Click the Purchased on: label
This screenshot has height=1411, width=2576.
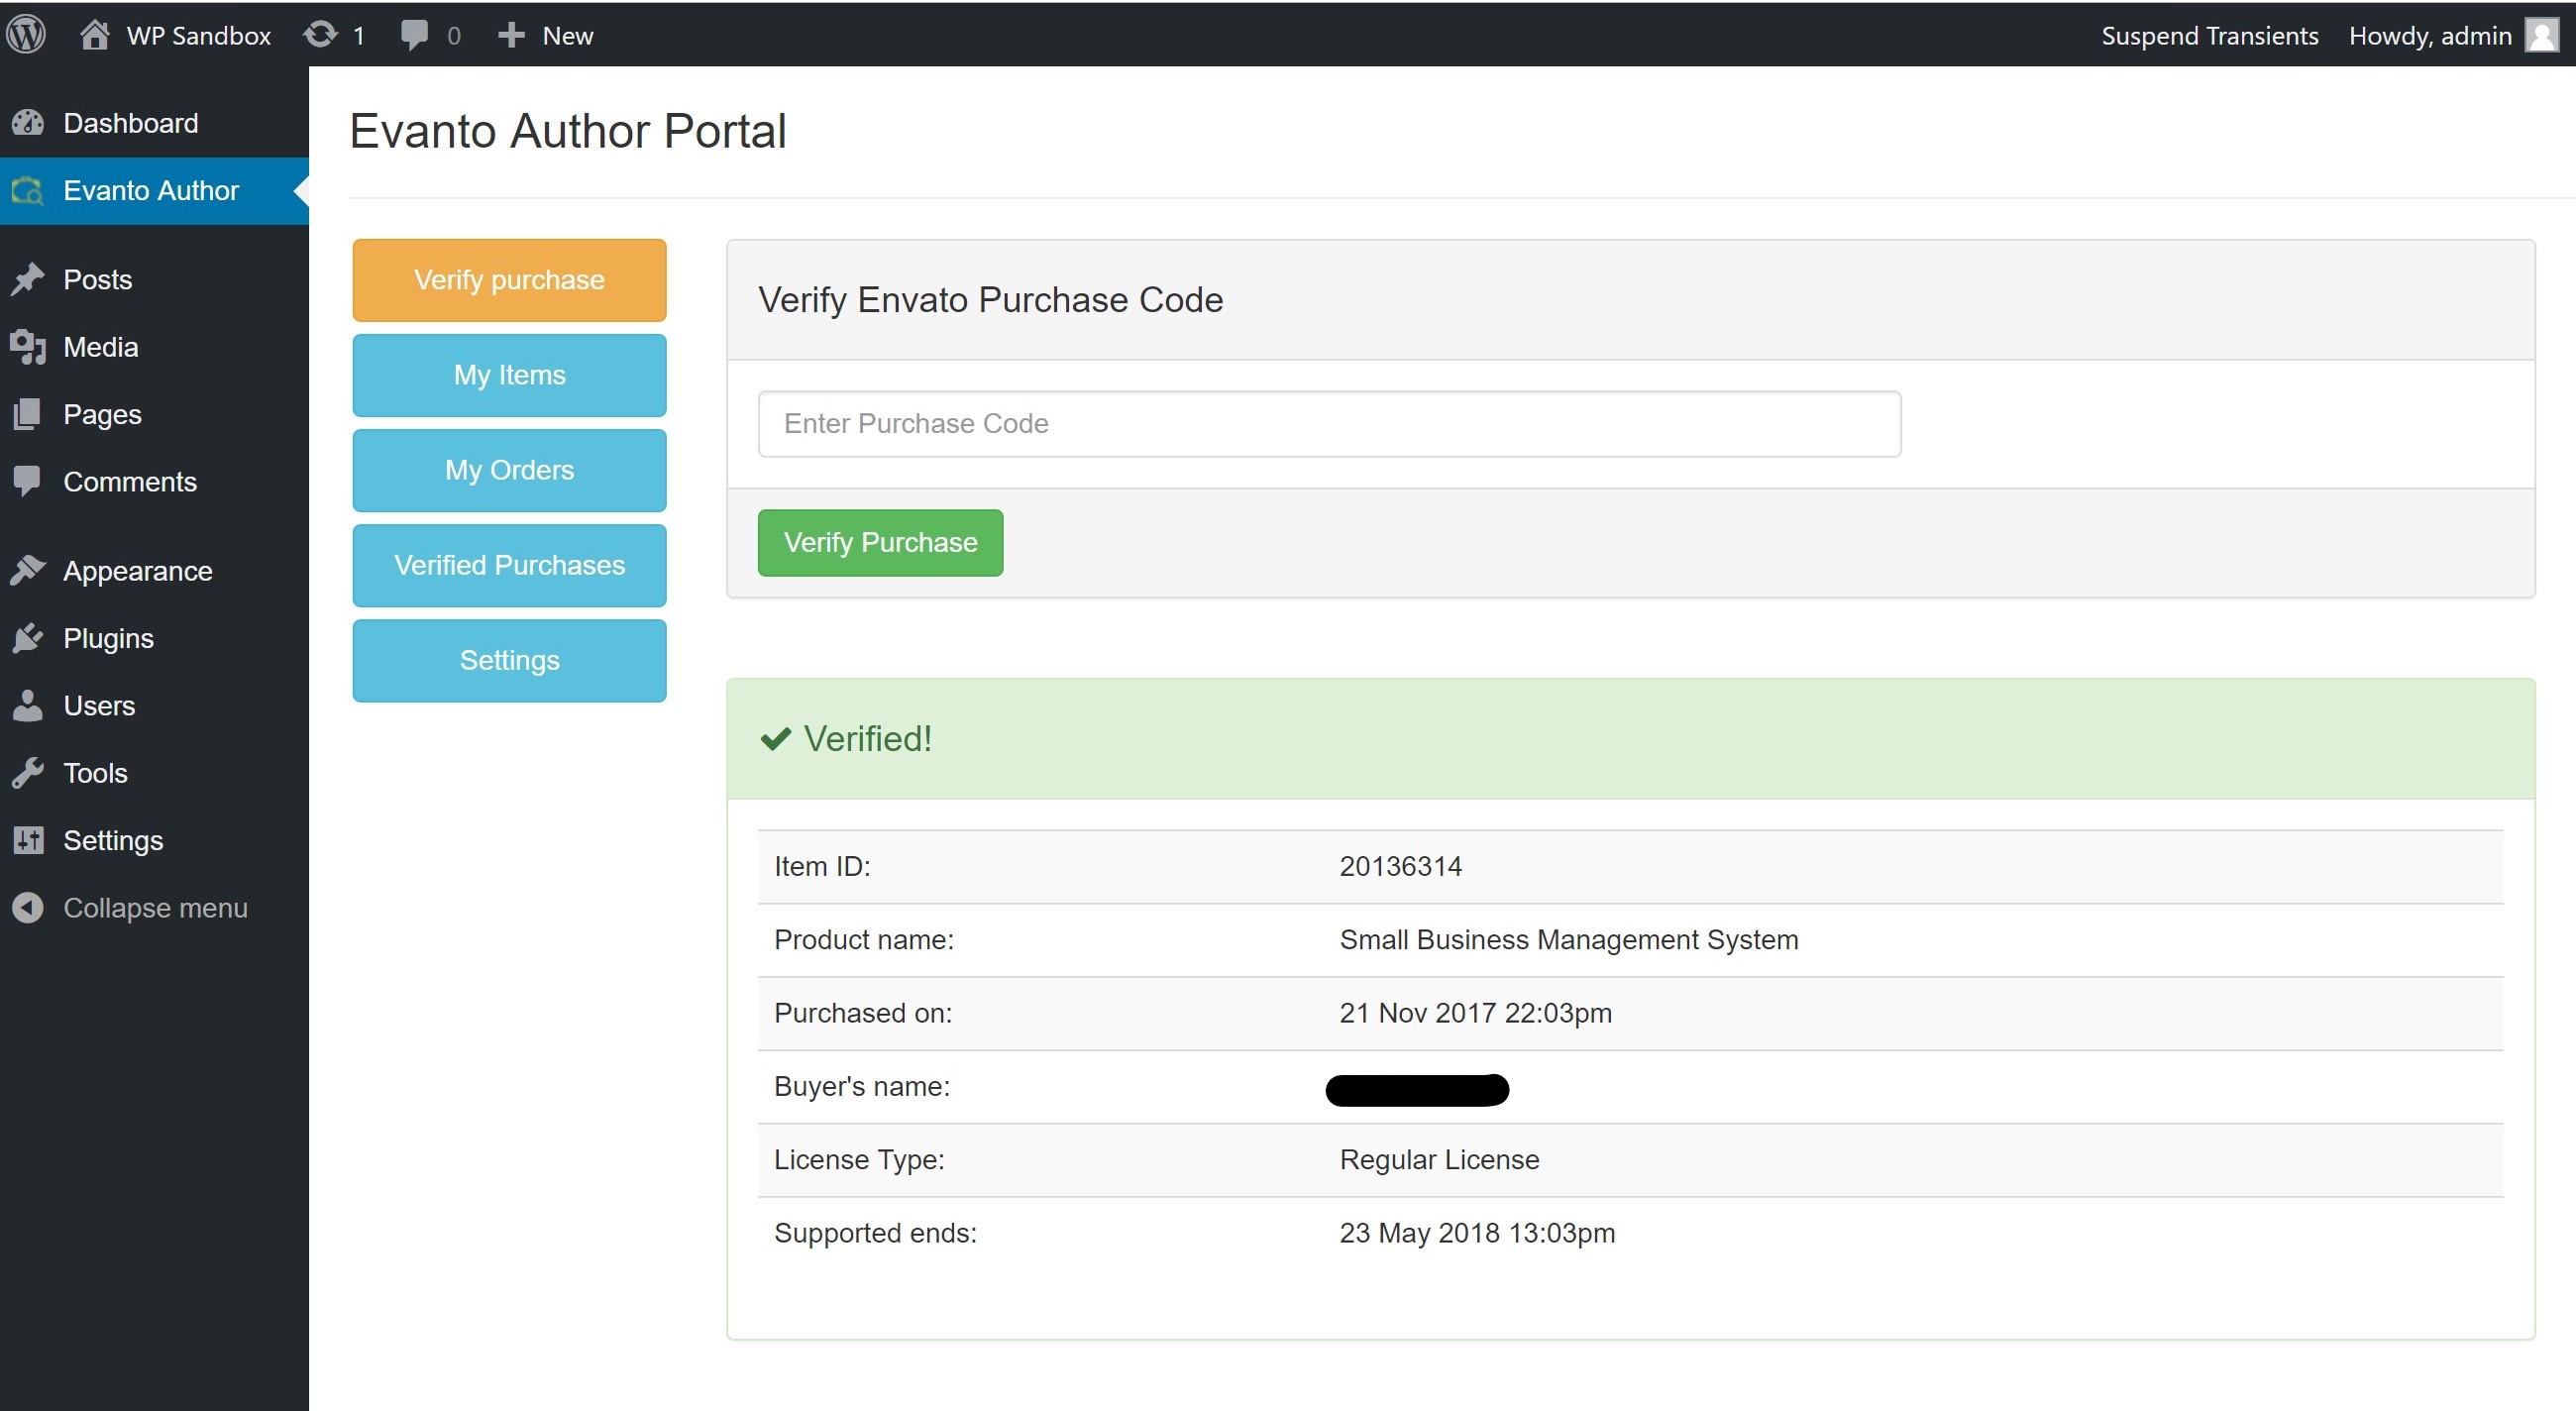(x=863, y=1012)
